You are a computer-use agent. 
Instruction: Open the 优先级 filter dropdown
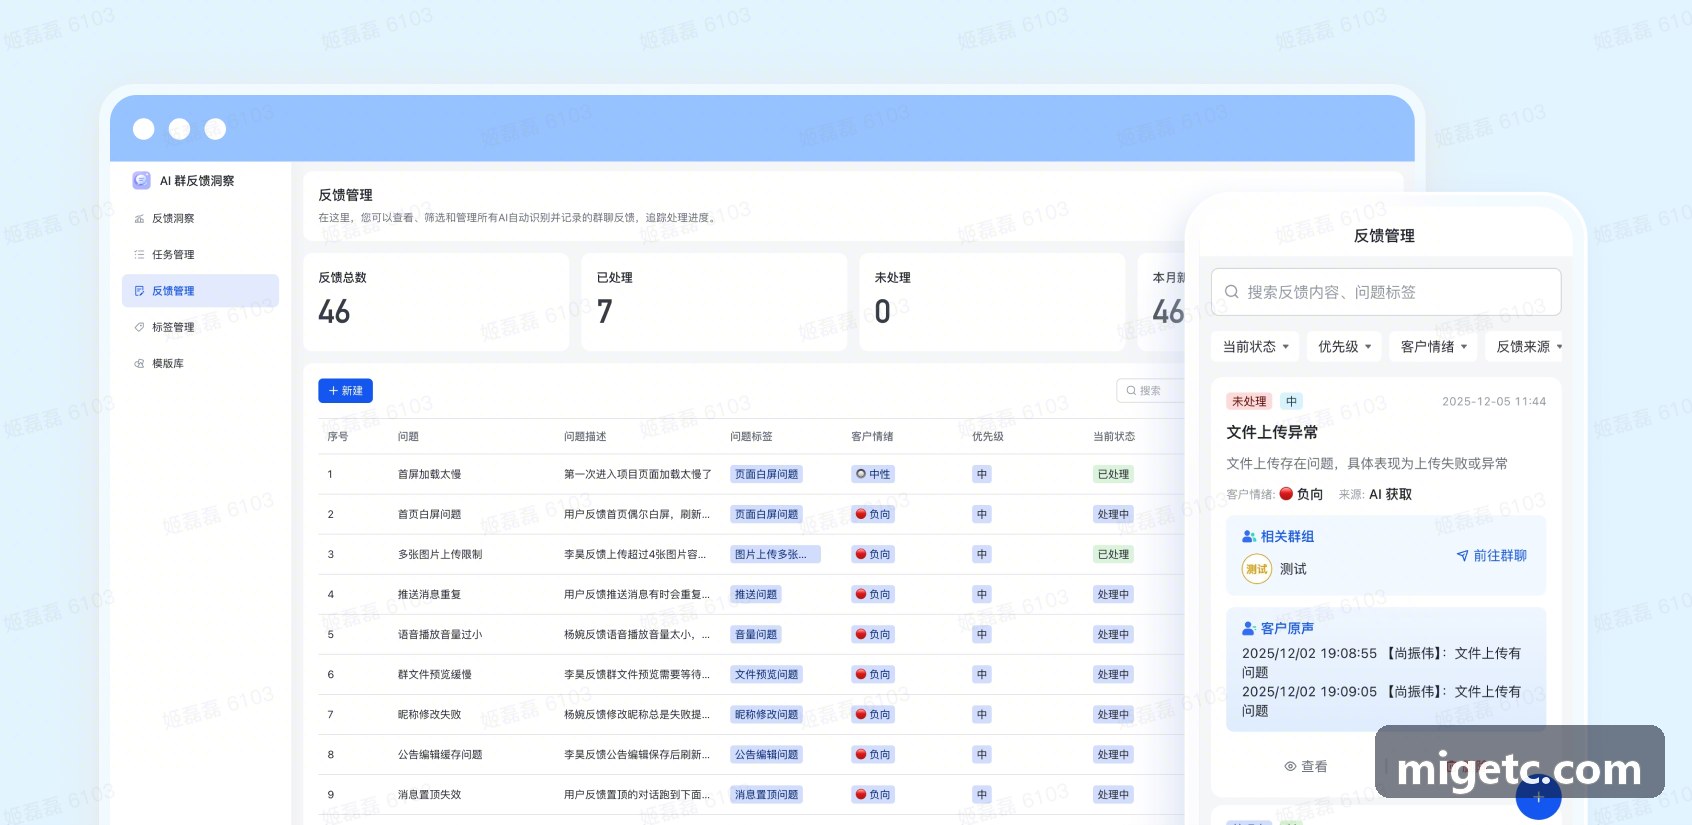point(1344,347)
